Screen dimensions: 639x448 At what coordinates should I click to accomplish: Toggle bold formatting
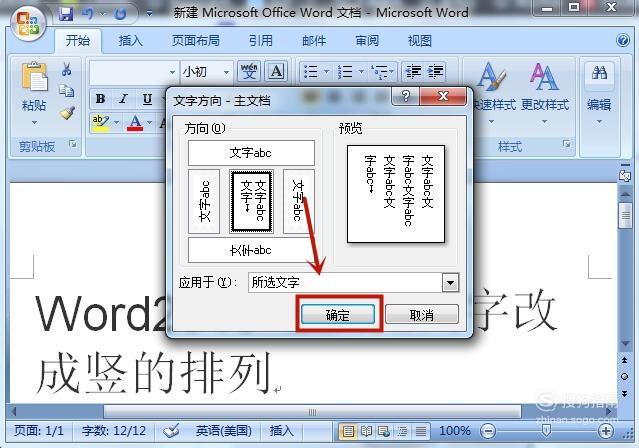coord(100,99)
